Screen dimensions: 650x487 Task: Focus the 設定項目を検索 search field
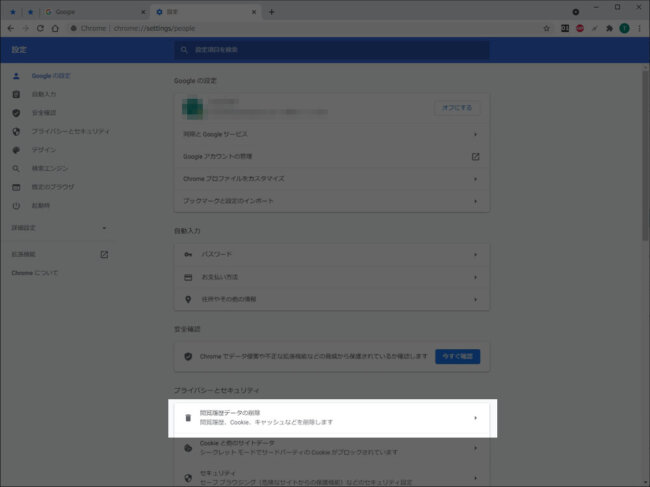pyautogui.click(x=332, y=50)
